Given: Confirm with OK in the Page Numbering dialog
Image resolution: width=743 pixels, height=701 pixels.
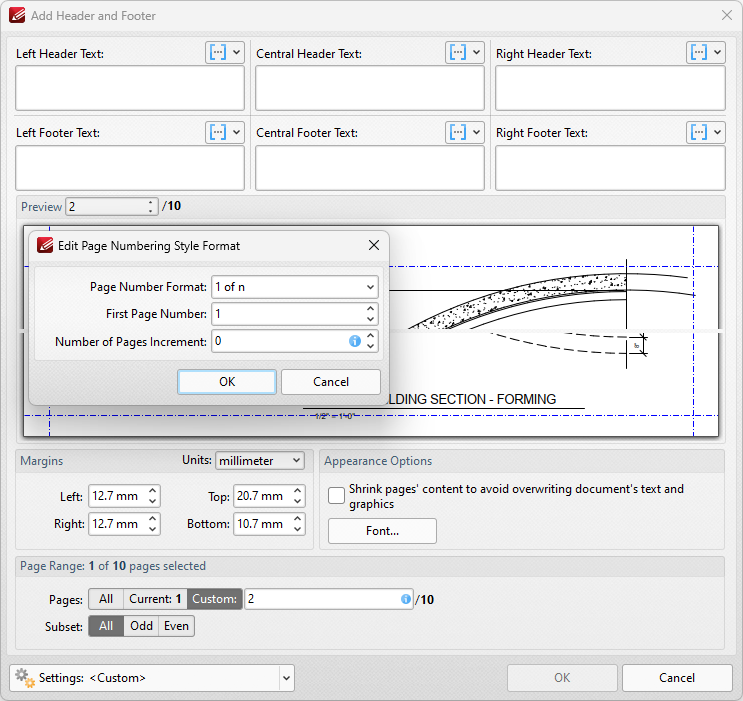Looking at the screenshot, I should pos(227,382).
